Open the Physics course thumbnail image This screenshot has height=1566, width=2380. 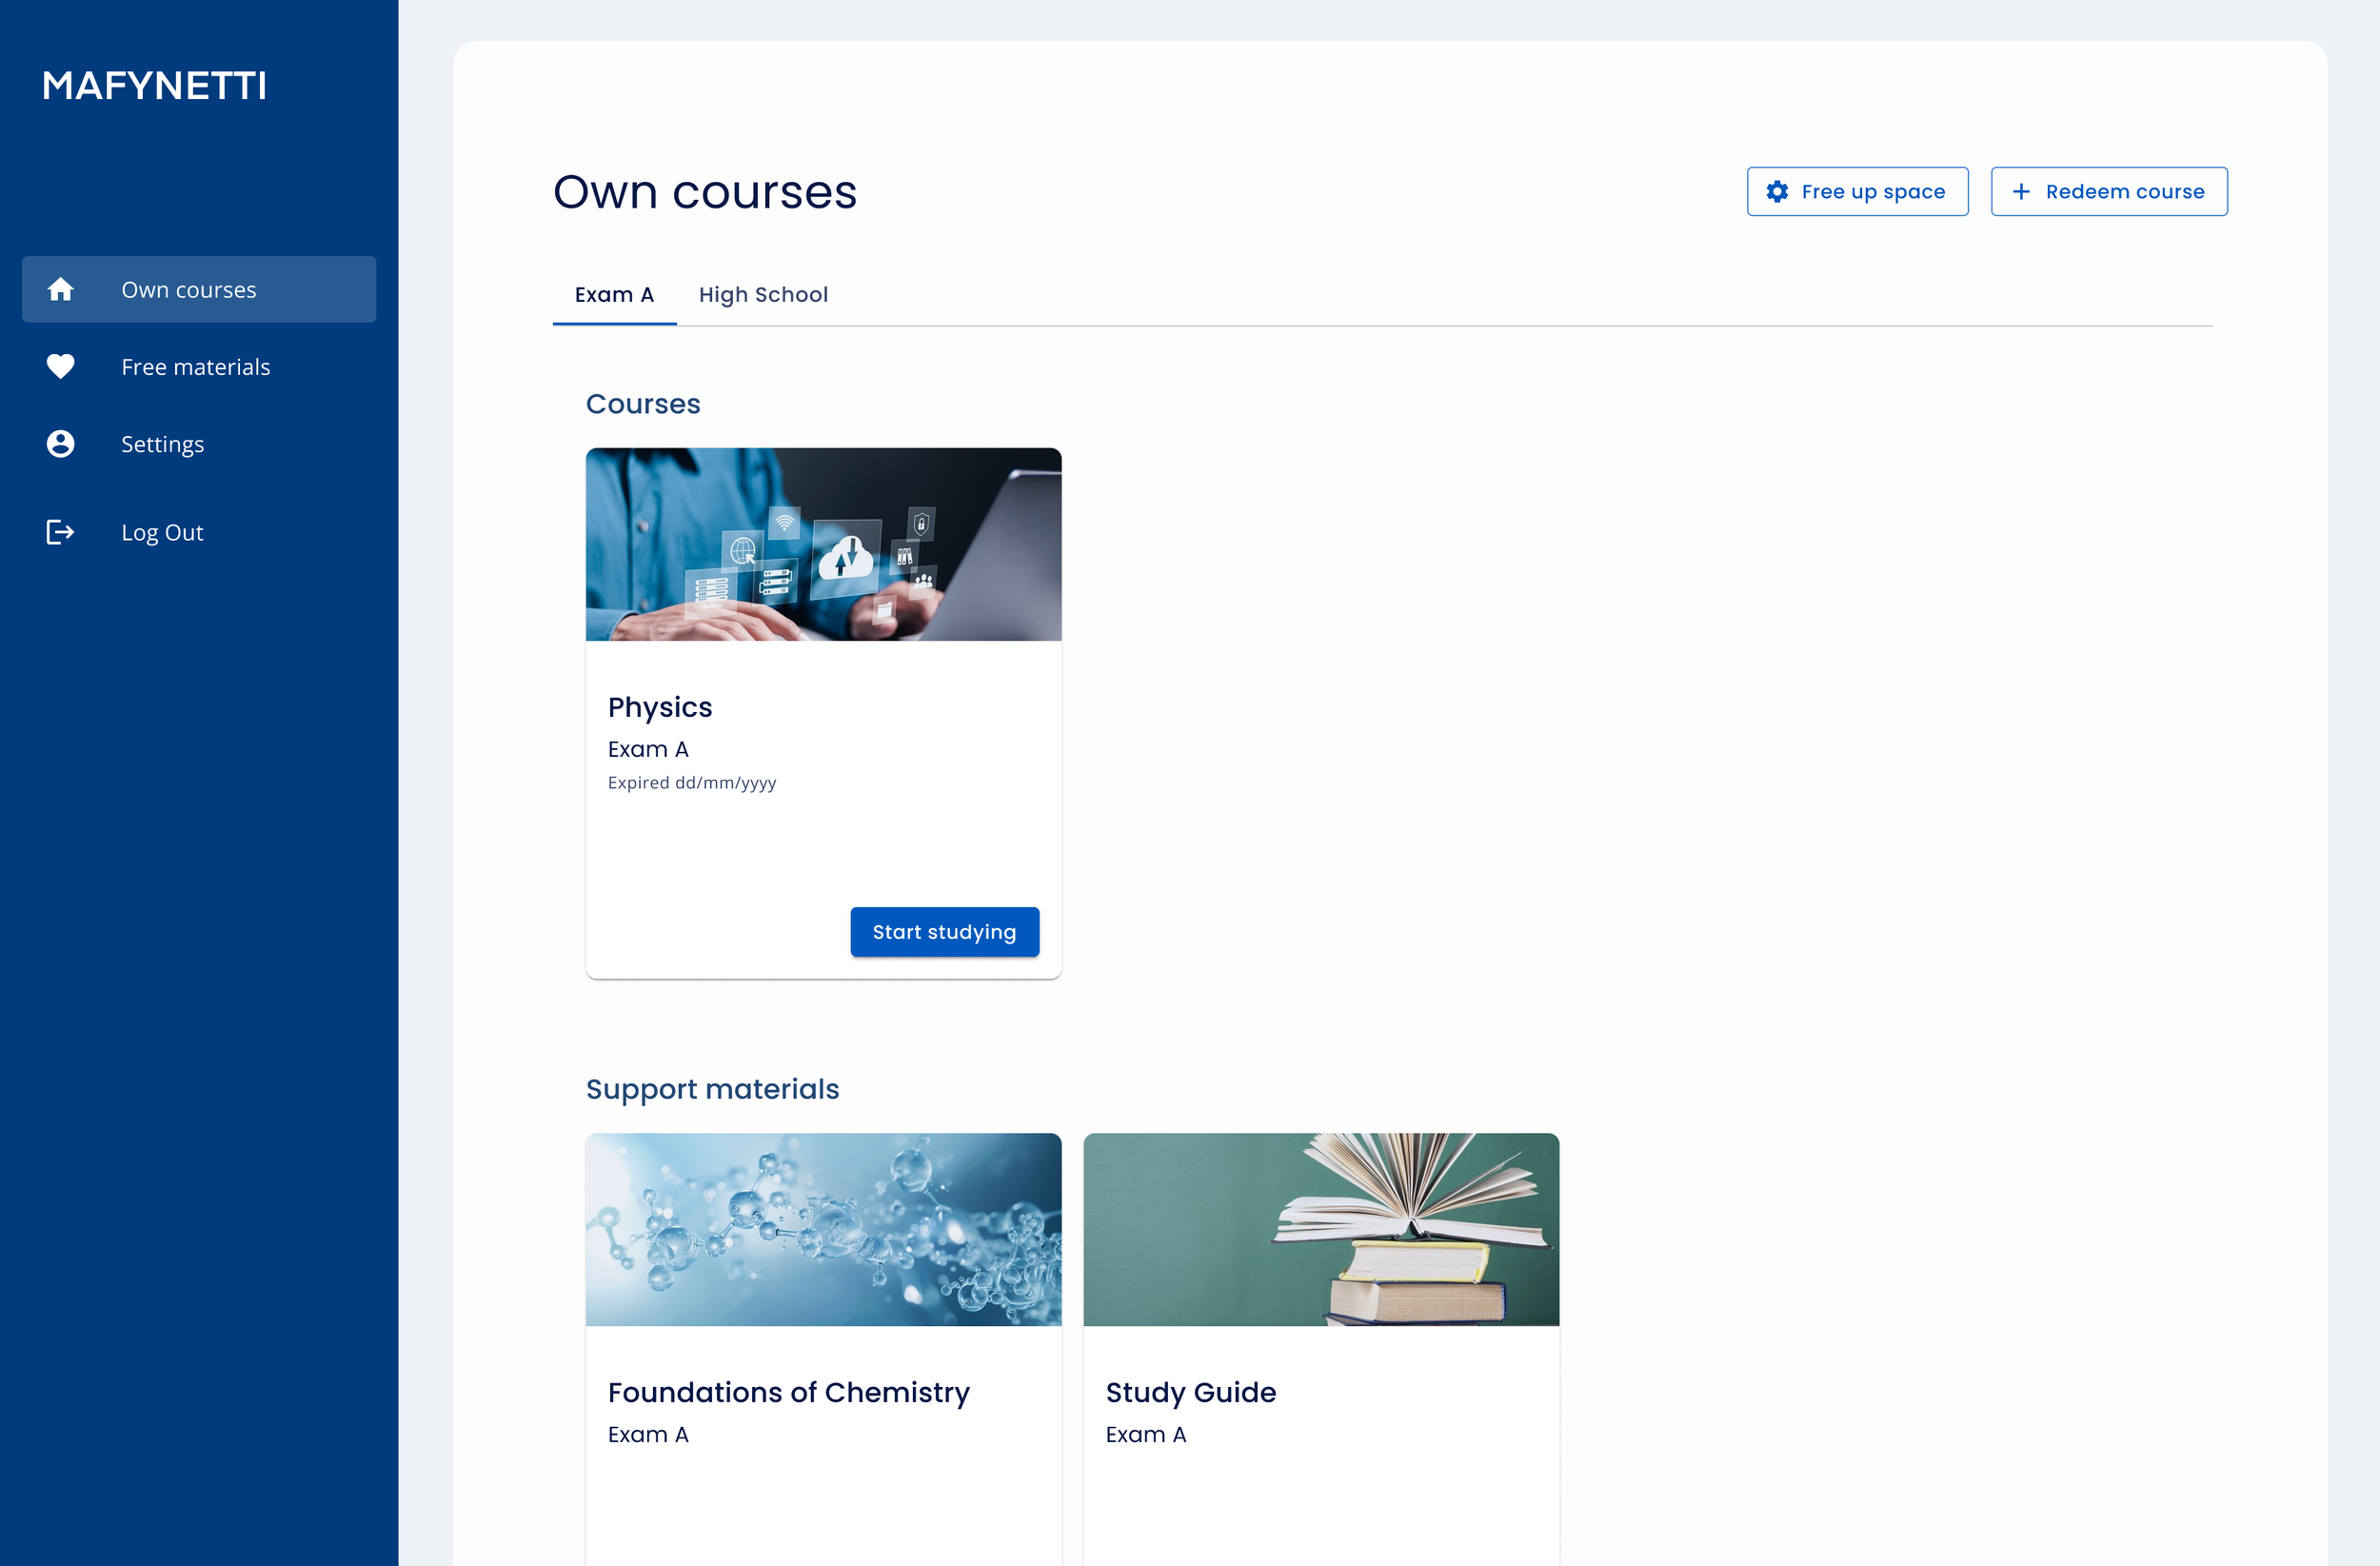click(823, 544)
